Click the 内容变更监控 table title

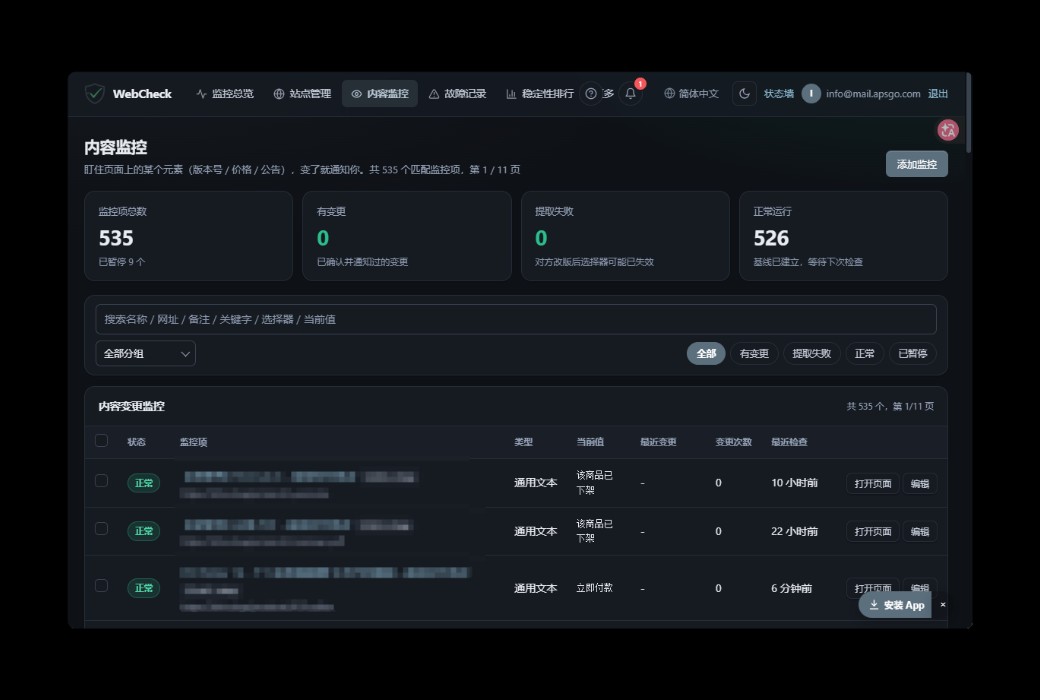pyautogui.click(x=131, y=406)
